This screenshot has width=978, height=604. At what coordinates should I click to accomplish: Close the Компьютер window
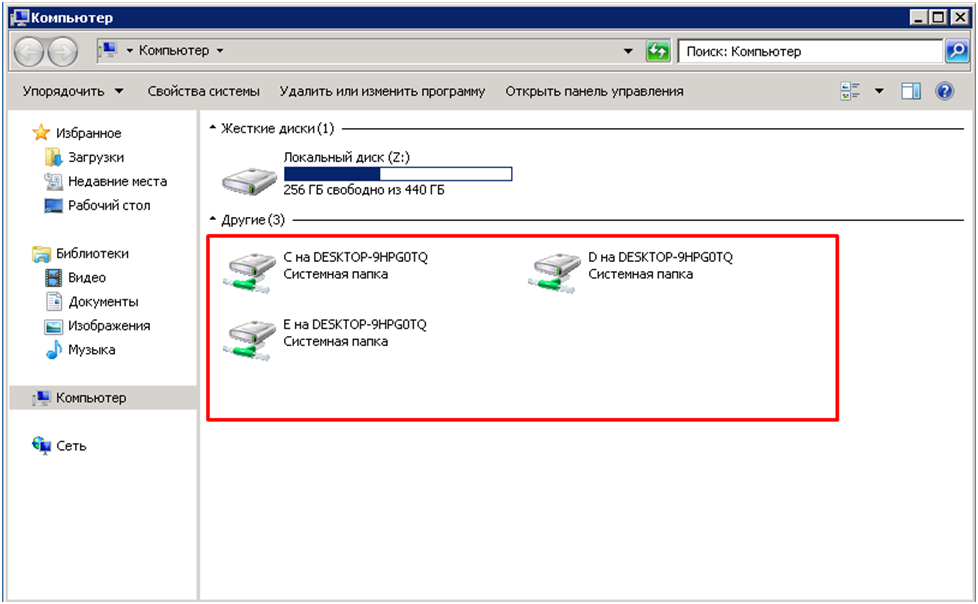[x=959, y=17]
